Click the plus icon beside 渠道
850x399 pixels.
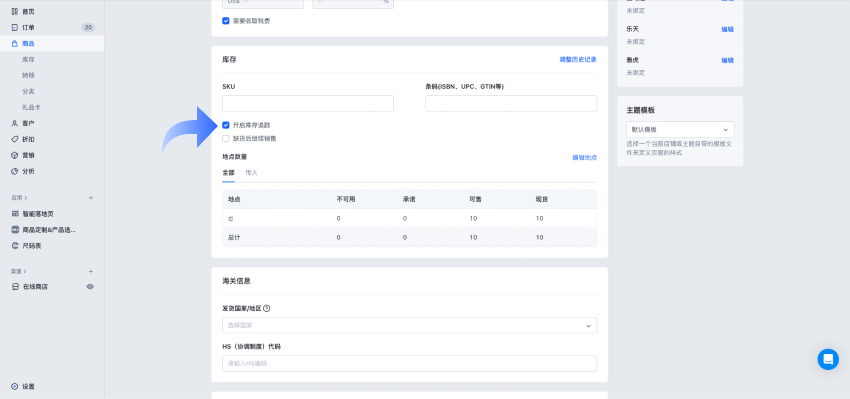[91, 271]
